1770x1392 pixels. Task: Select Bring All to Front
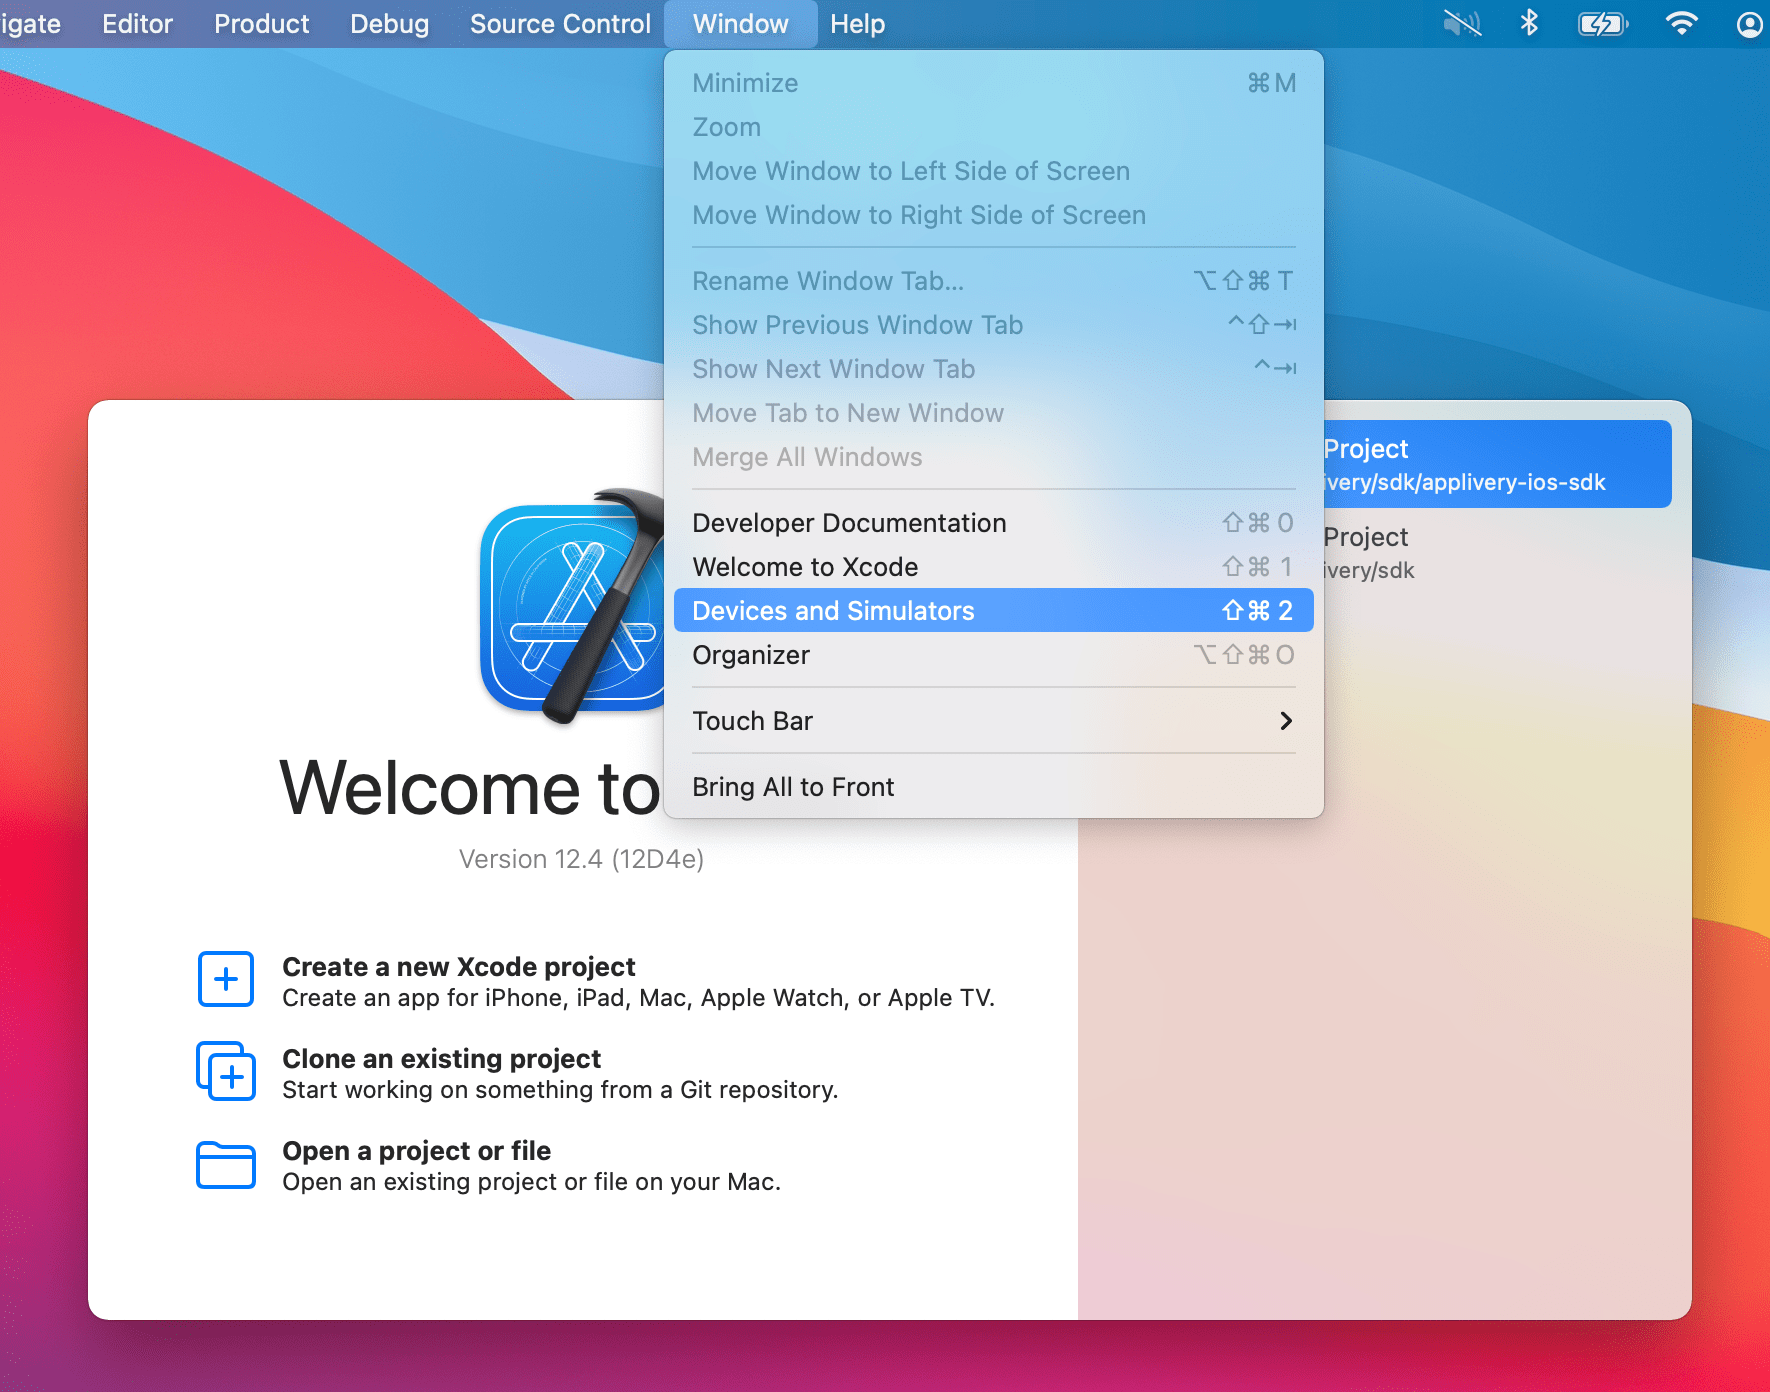coord(993,787)
